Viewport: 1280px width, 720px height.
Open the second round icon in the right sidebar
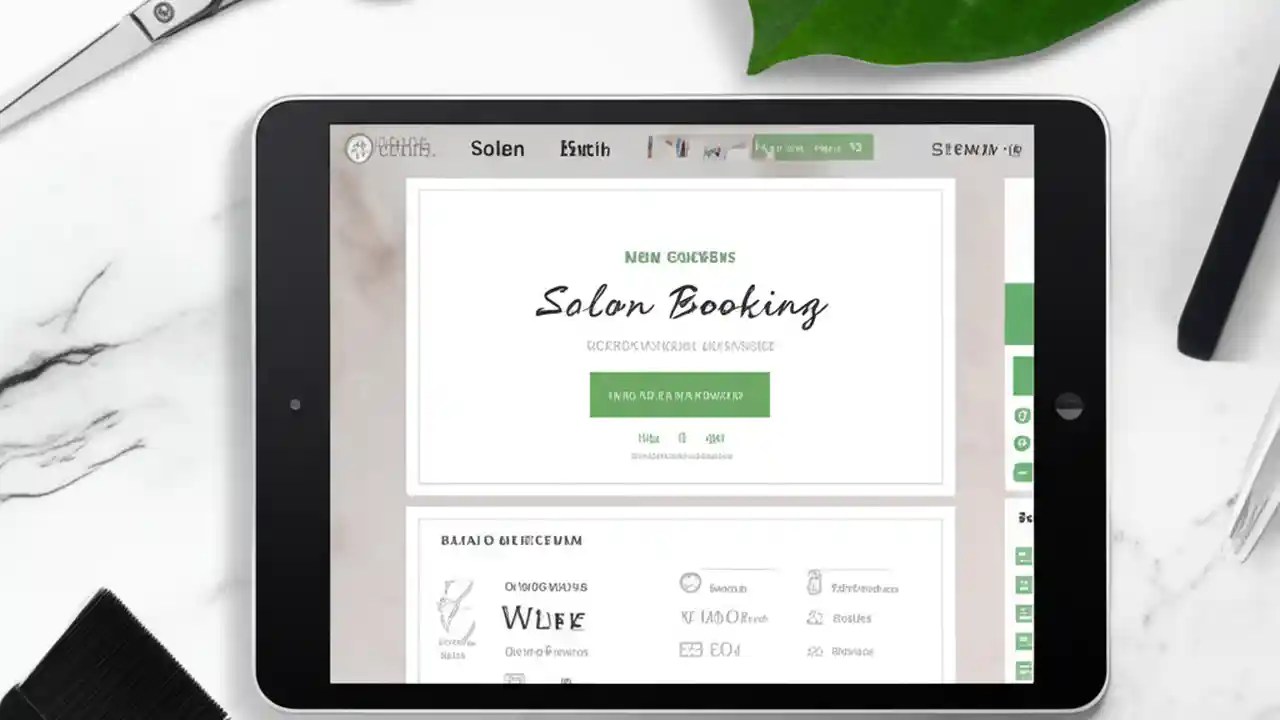click(1021, 443)
